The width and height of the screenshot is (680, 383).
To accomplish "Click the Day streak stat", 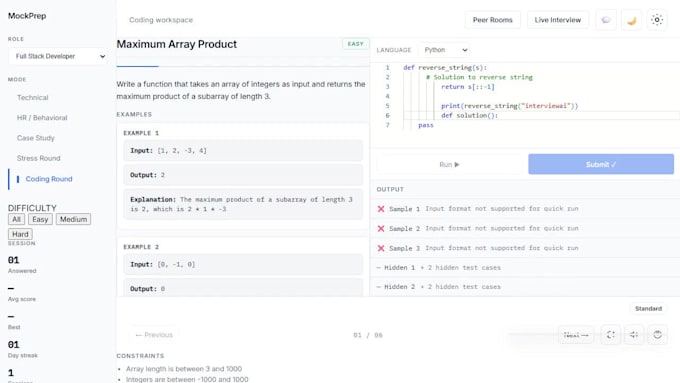I will coord(23,349).
